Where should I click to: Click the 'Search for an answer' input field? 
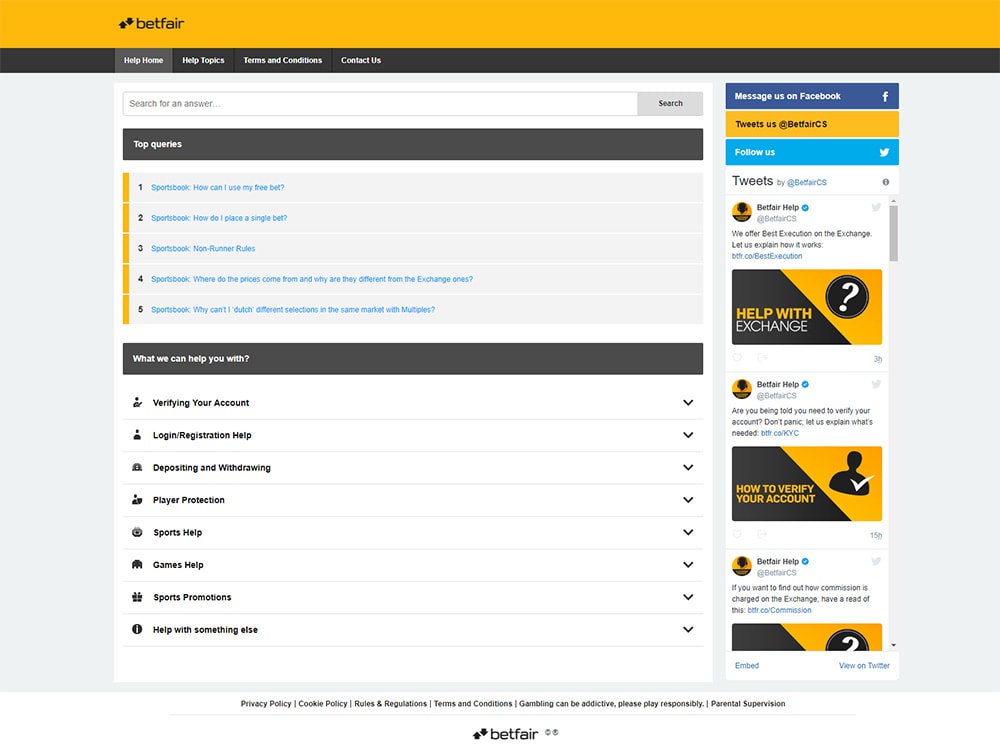(380, 103)
